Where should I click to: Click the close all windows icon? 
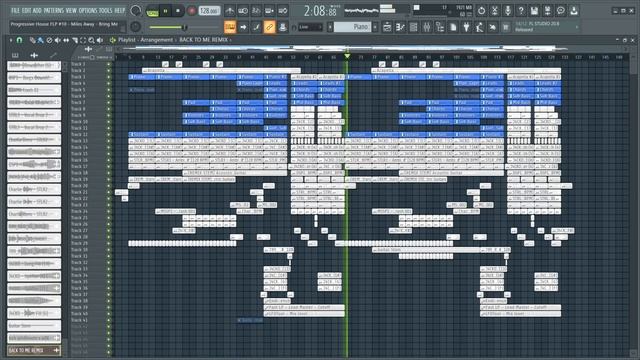tap(506, 27)
